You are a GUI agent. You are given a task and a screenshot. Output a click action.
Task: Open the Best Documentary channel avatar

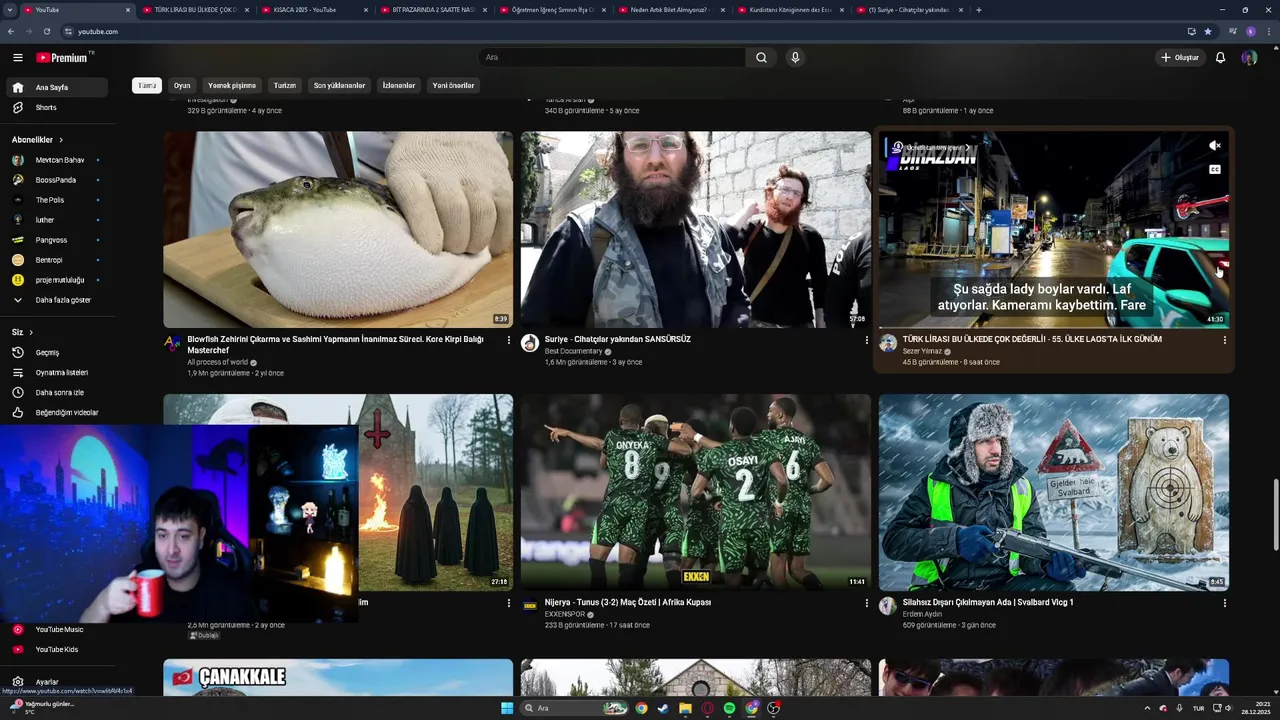[530, 343]
